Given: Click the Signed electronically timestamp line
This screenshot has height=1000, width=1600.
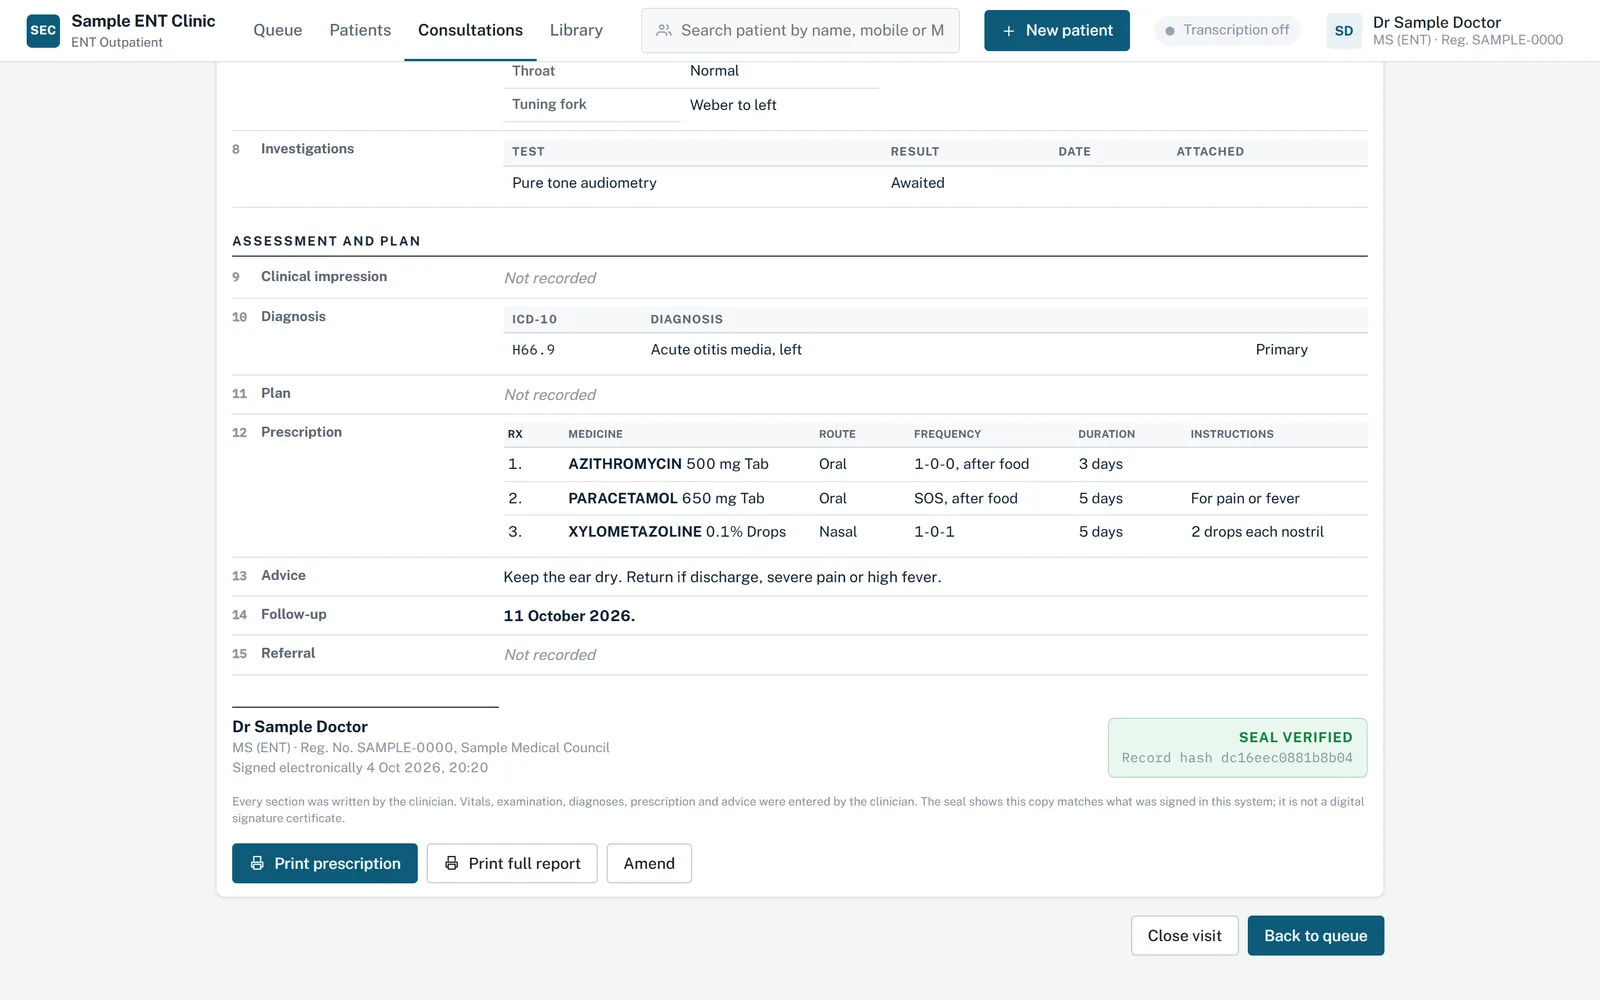Looking at the screenshot, I should pyautogui.click(x=360, y=768).
